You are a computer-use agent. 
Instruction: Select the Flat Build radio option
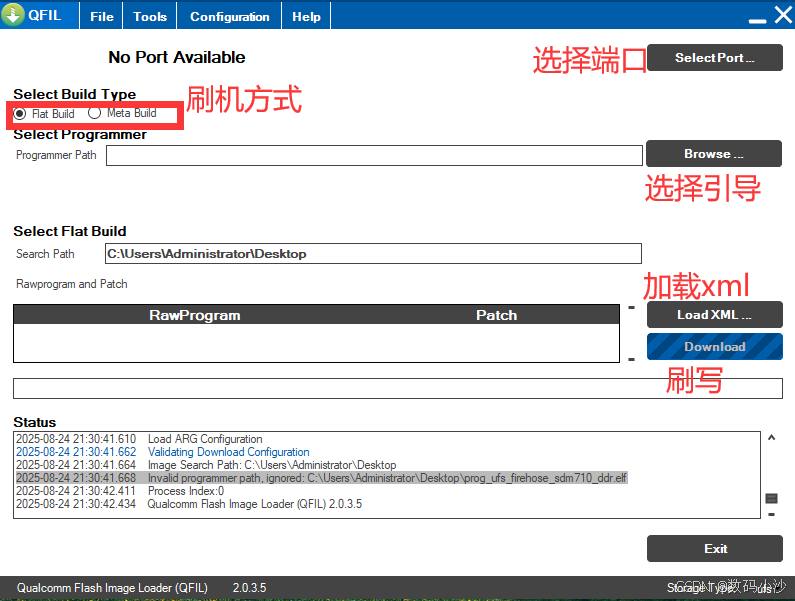(44, 114)
